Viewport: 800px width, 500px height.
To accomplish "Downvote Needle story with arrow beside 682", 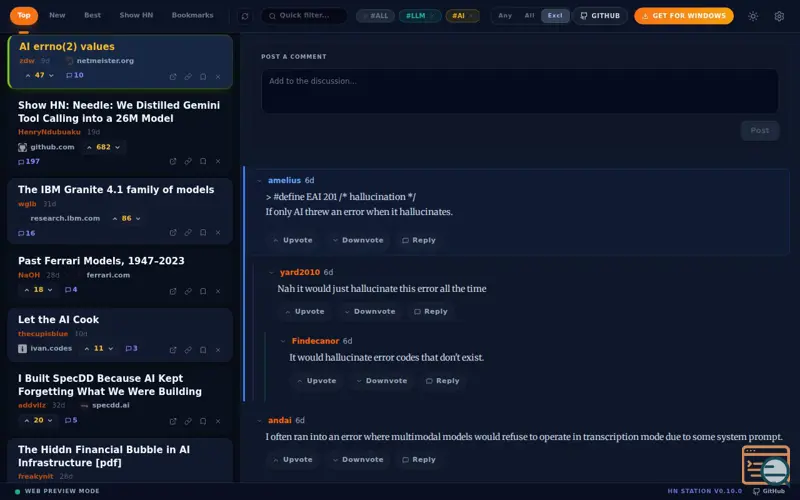I will (x=117, y=147).
